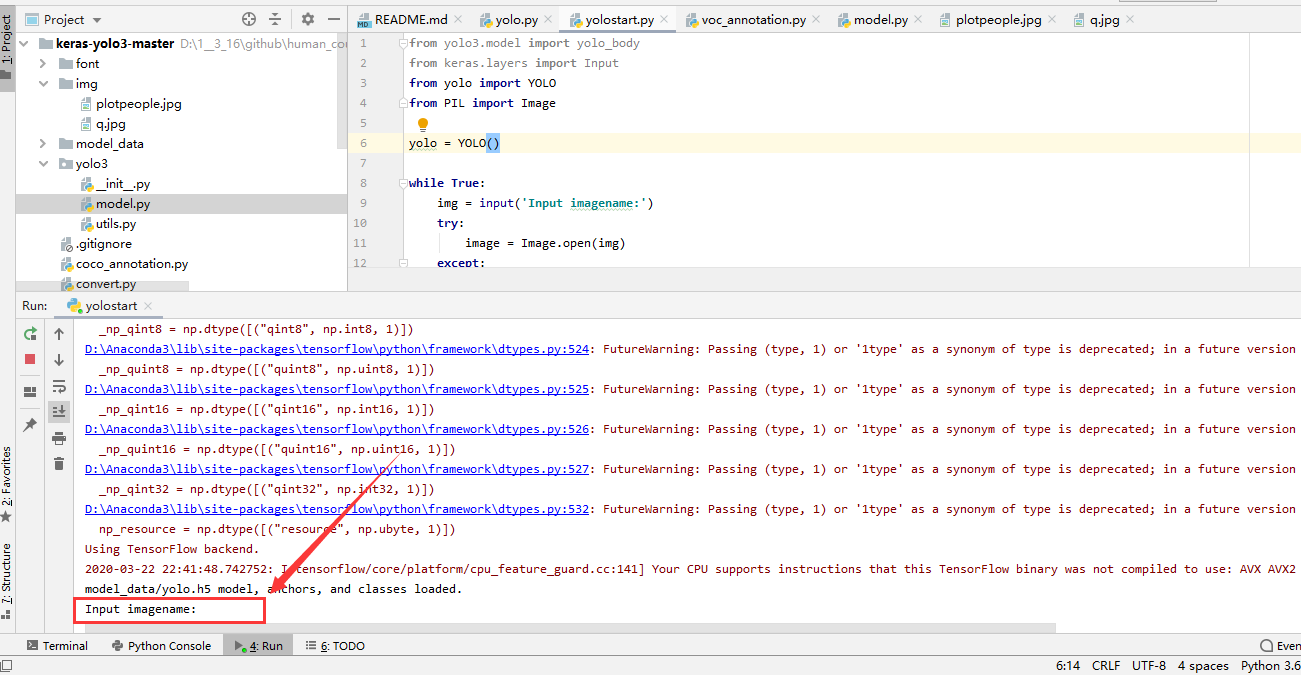Clear all console output with the trash icon

pos(59,463)
